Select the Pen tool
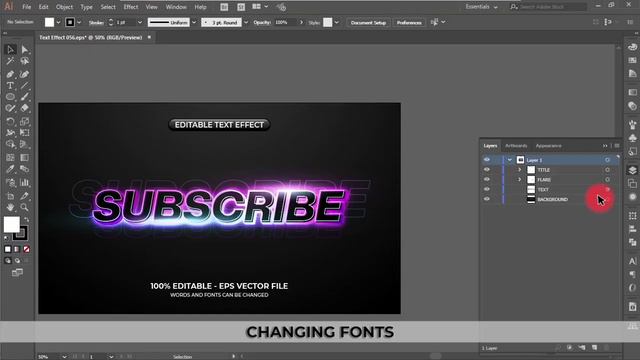The image size is (640, 360). (10, 74)
